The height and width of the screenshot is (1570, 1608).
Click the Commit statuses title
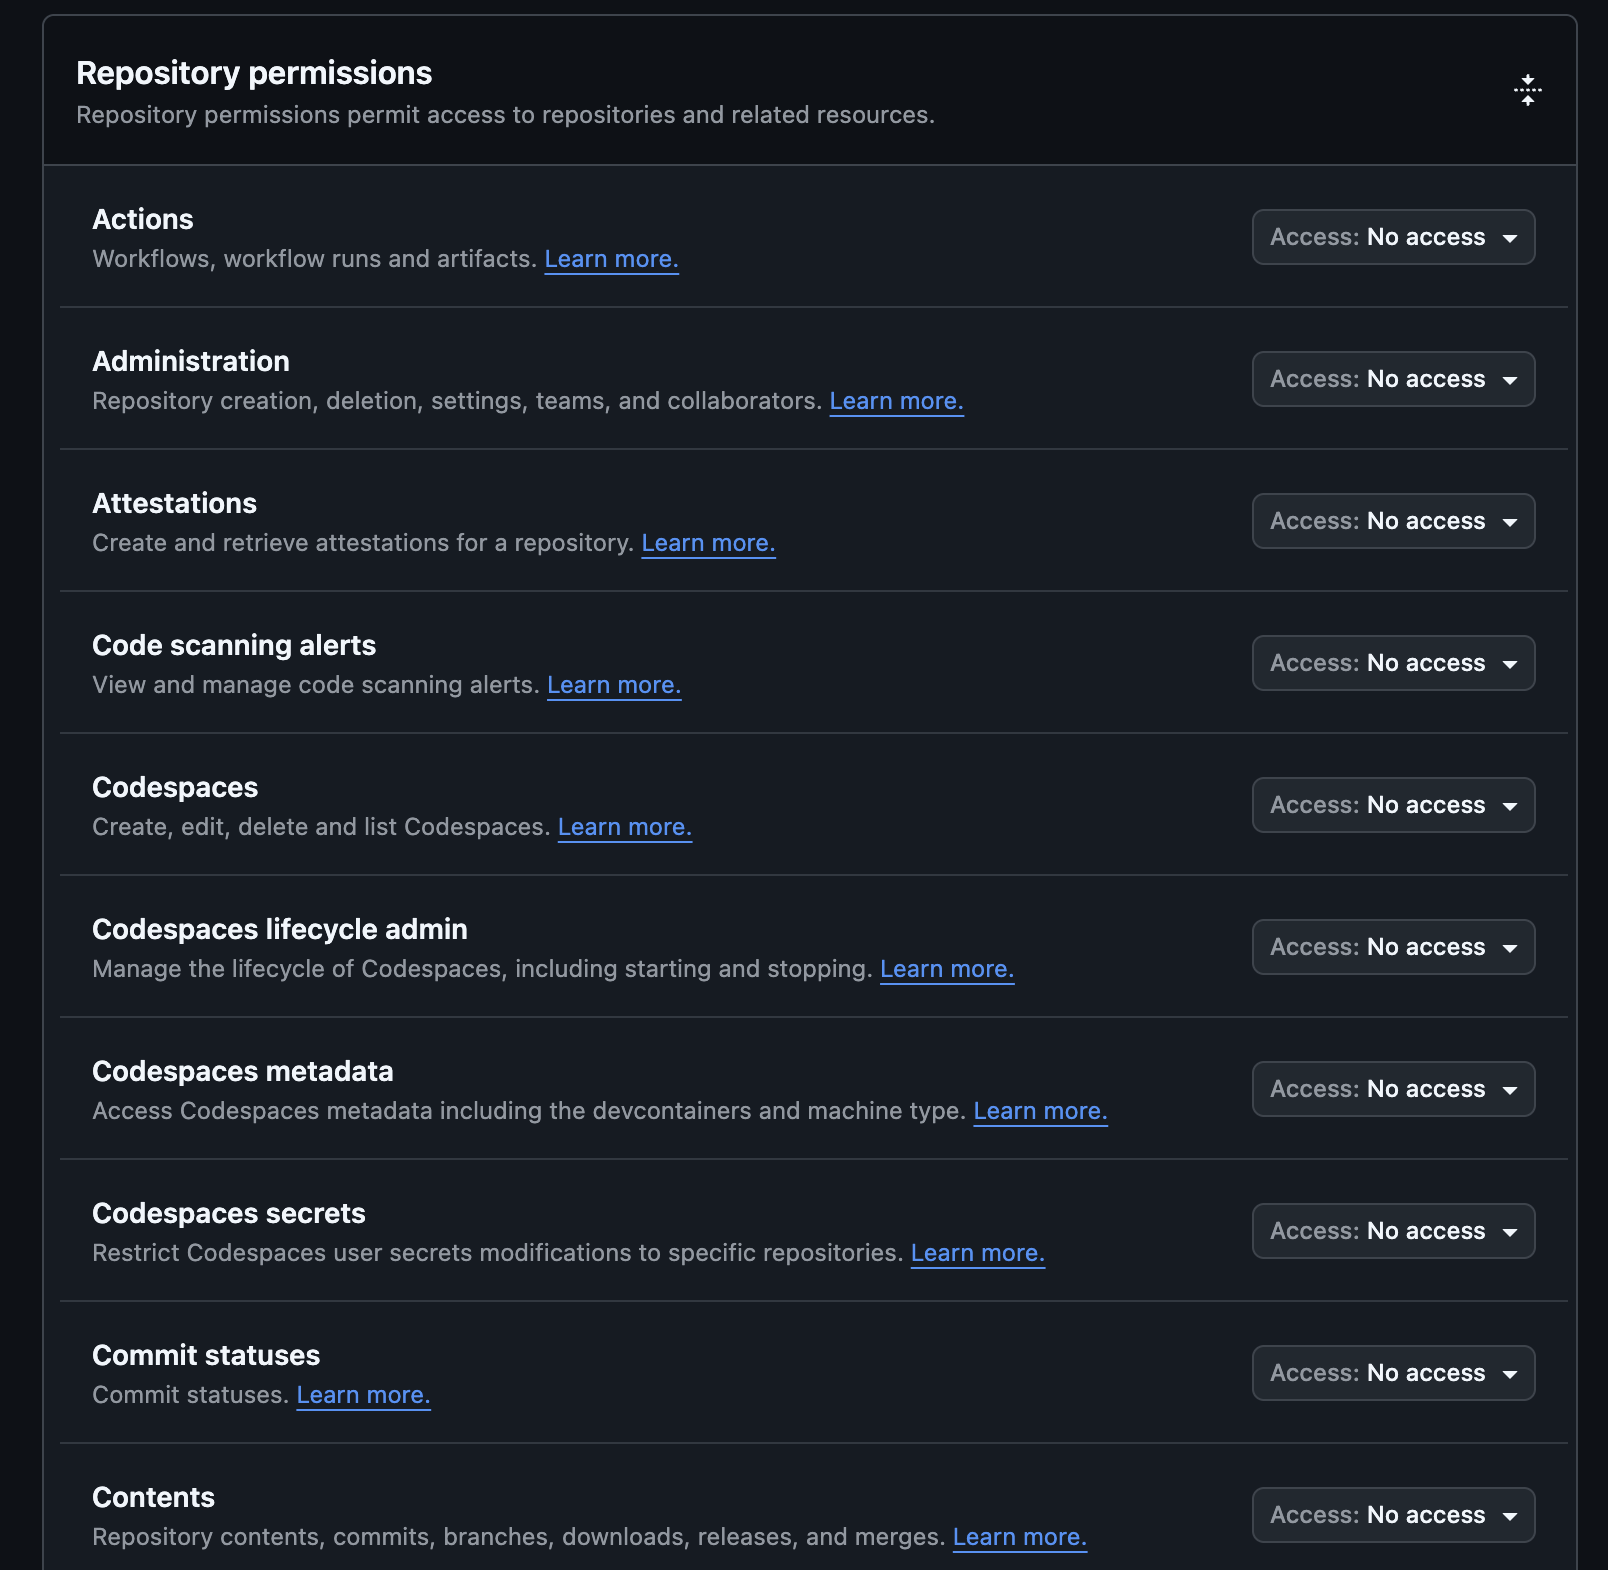click(206, 1355)
